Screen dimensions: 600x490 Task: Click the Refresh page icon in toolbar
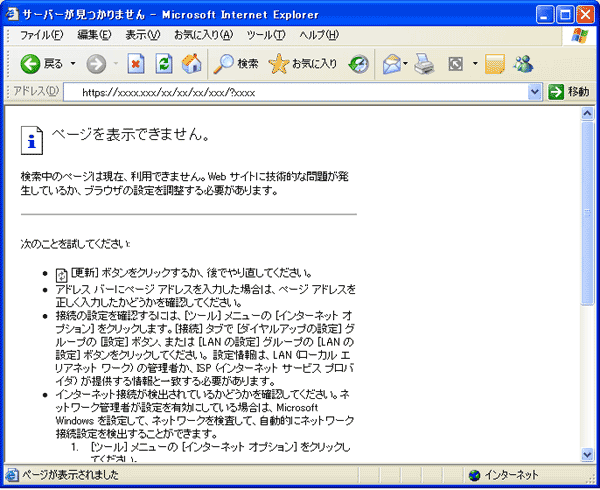pyautogui.click(x=164, y=63)
